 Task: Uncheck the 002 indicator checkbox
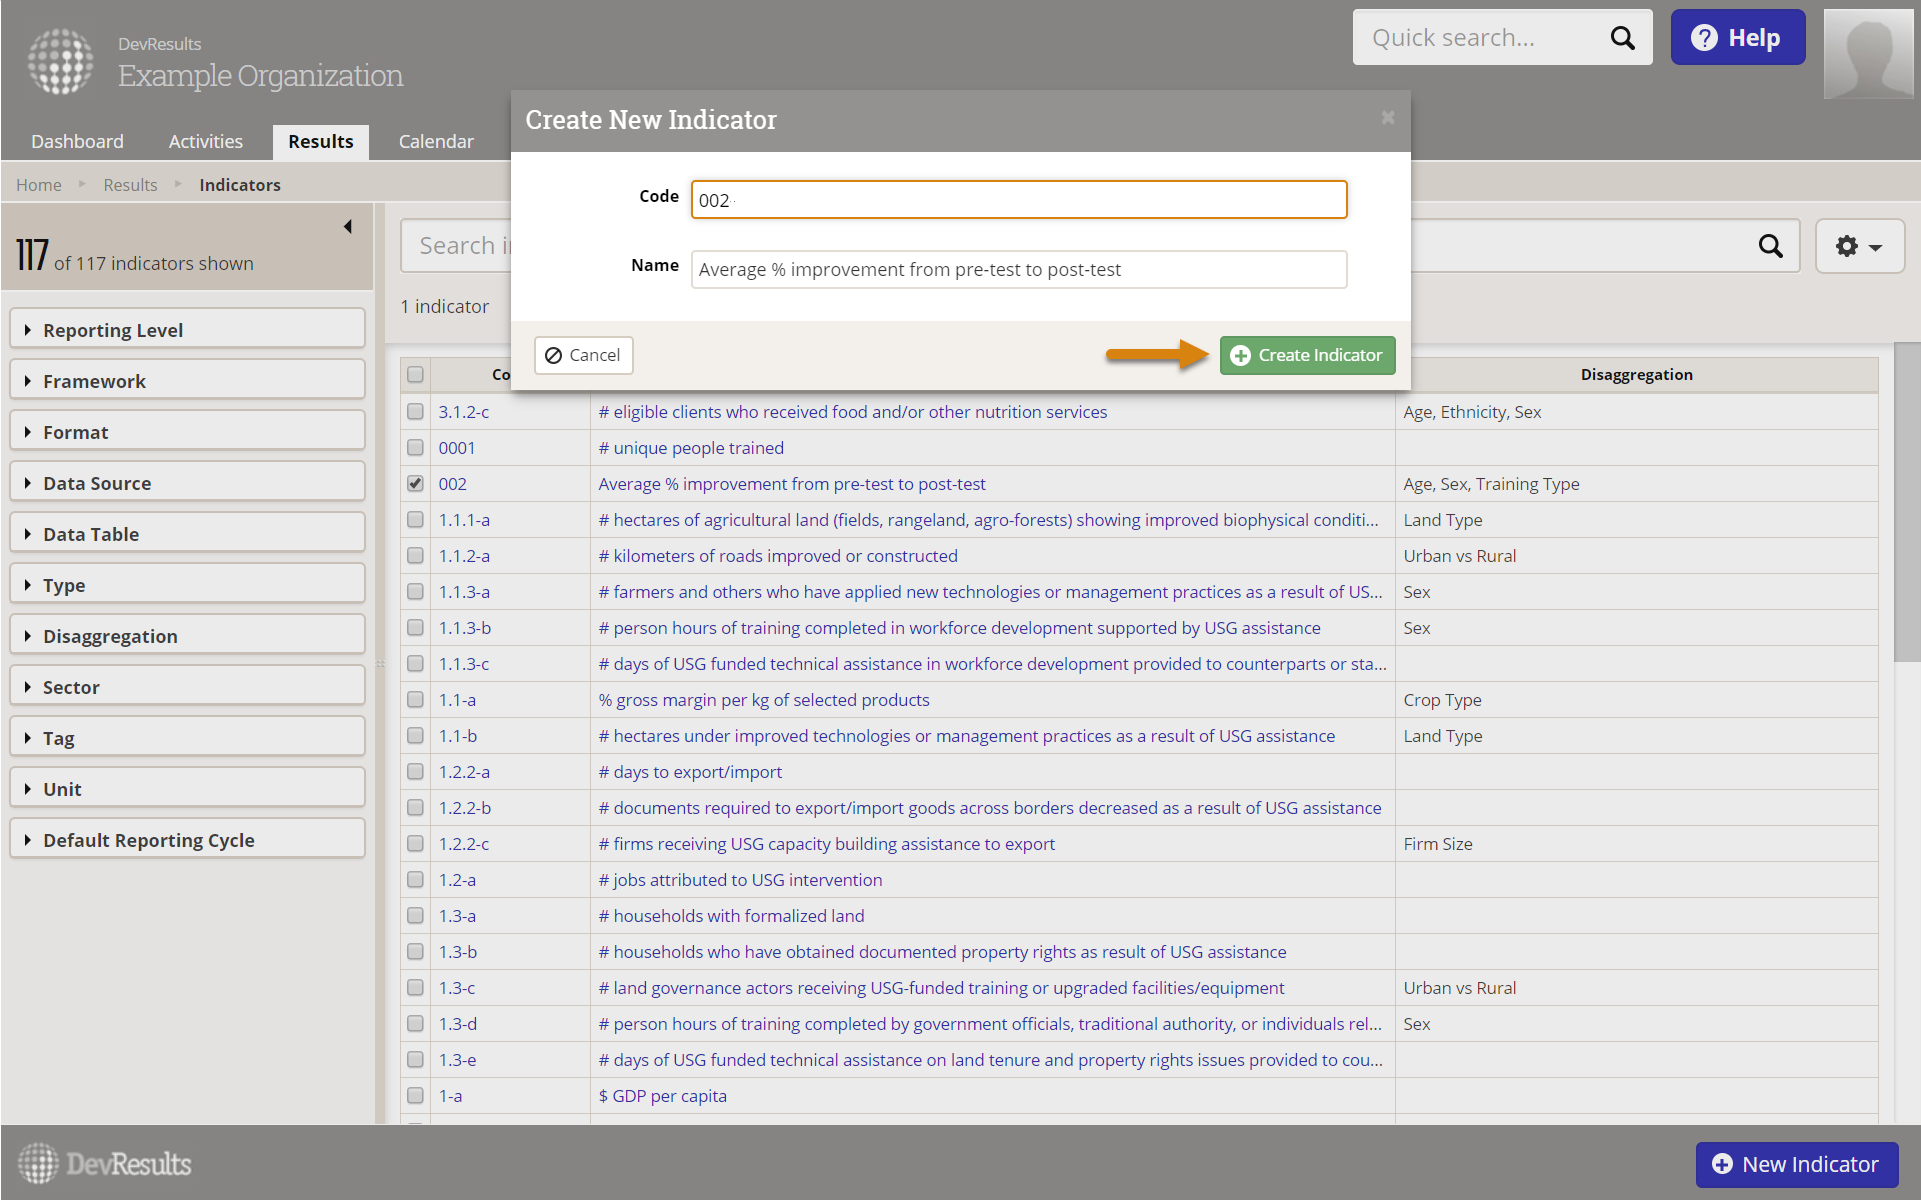(415, 484)
